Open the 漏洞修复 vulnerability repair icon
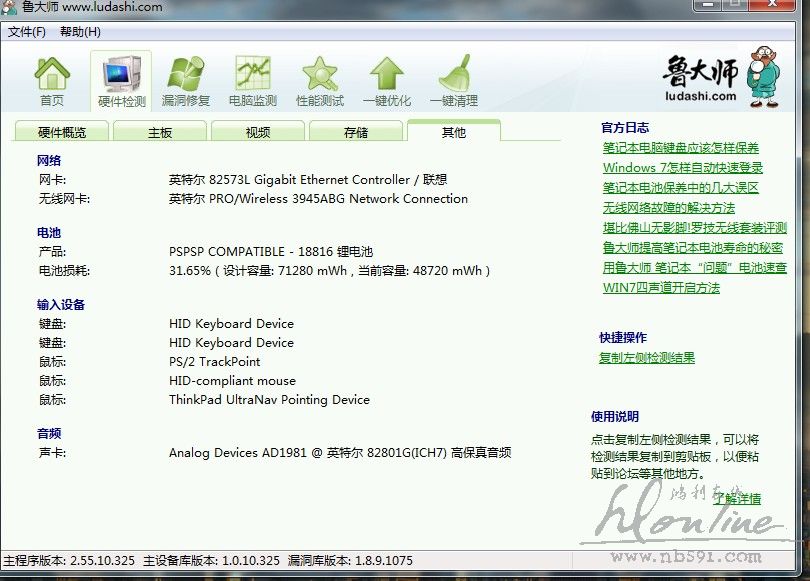Viewport: 810px width, 581px height. coord(185,81)
